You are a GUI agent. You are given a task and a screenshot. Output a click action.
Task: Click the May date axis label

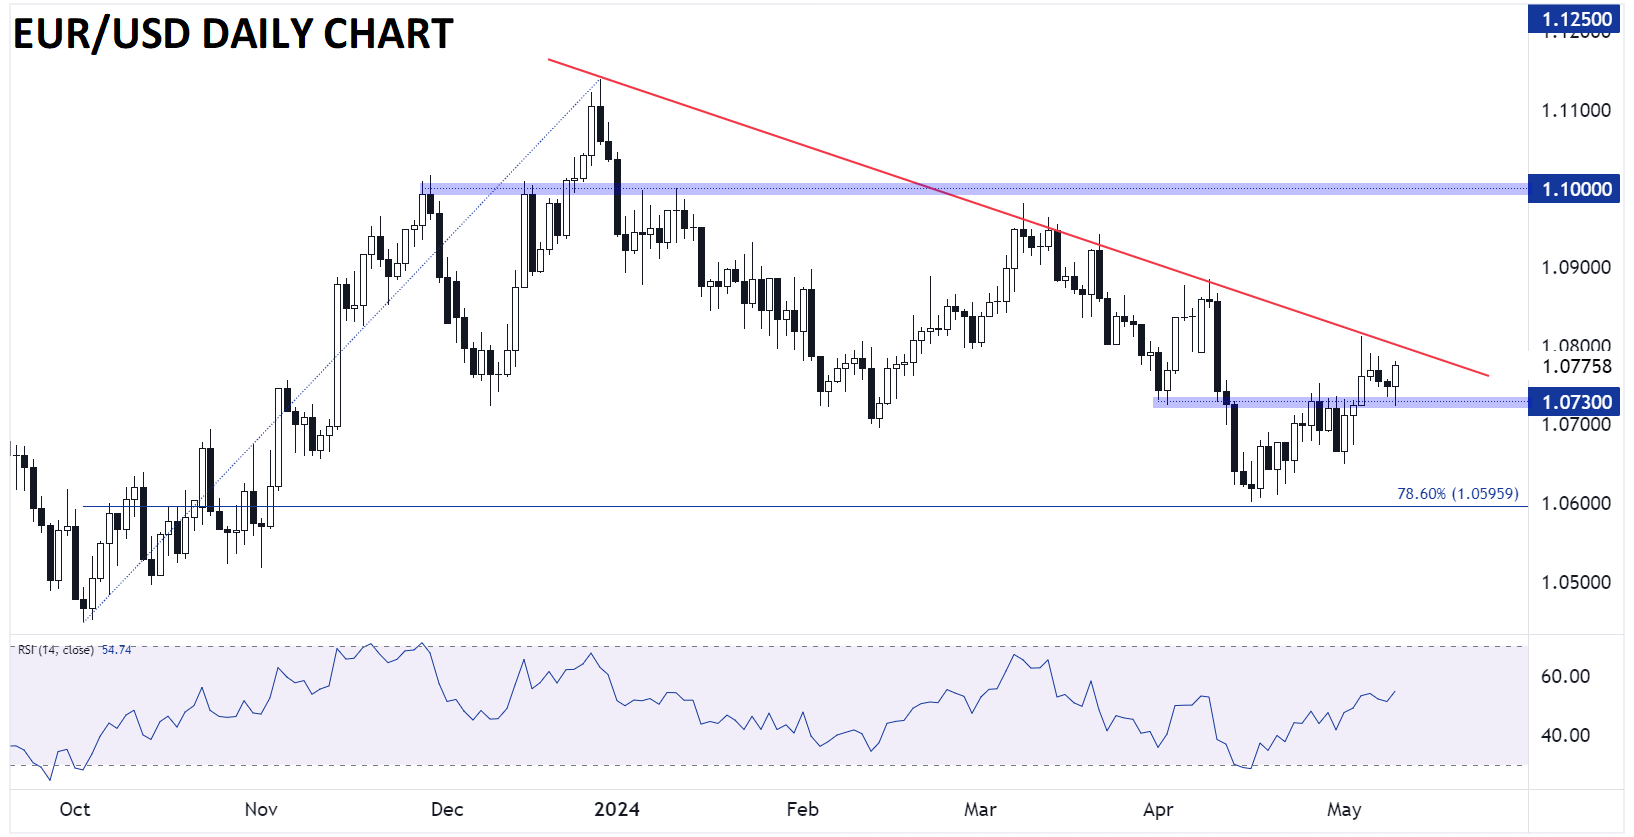pyautogui.click(x=1344, y=809)
